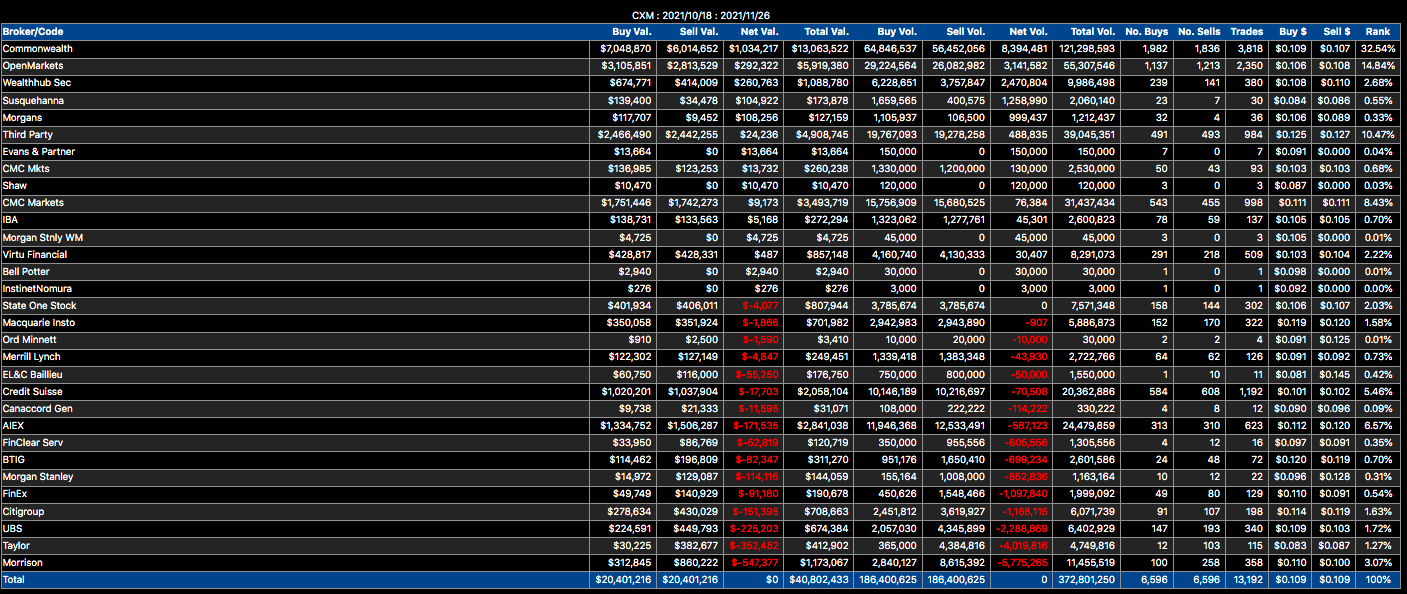1407x594 pixels.
Task: Click the Taylor broker name
Action: [17, 546]
